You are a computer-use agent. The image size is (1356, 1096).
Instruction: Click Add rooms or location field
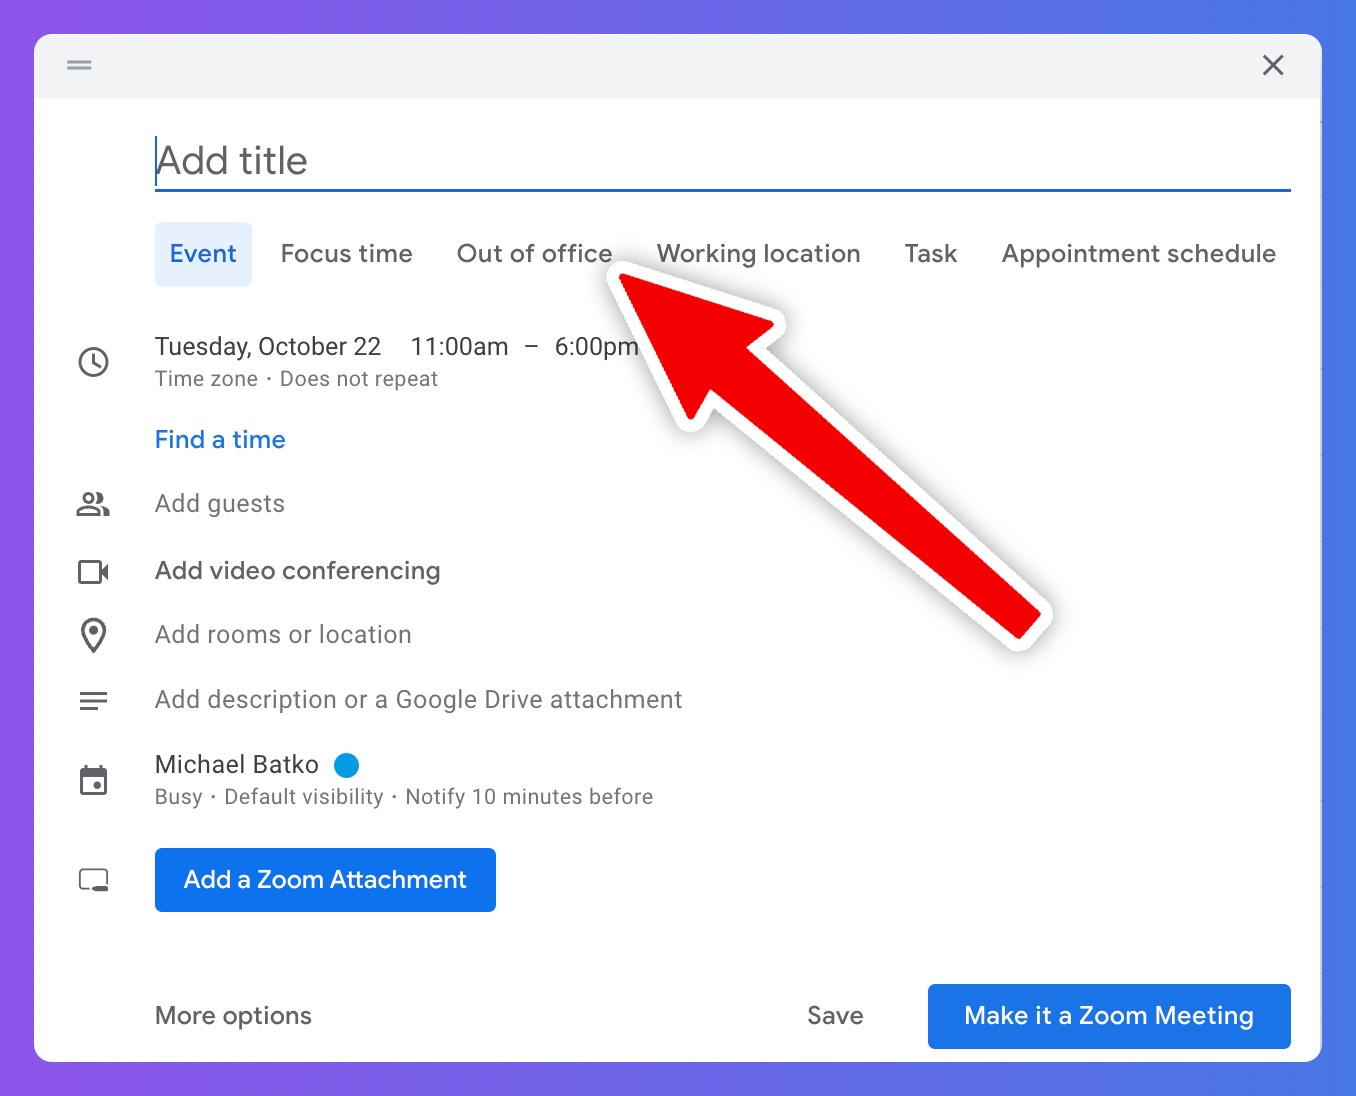coord(283,635)
